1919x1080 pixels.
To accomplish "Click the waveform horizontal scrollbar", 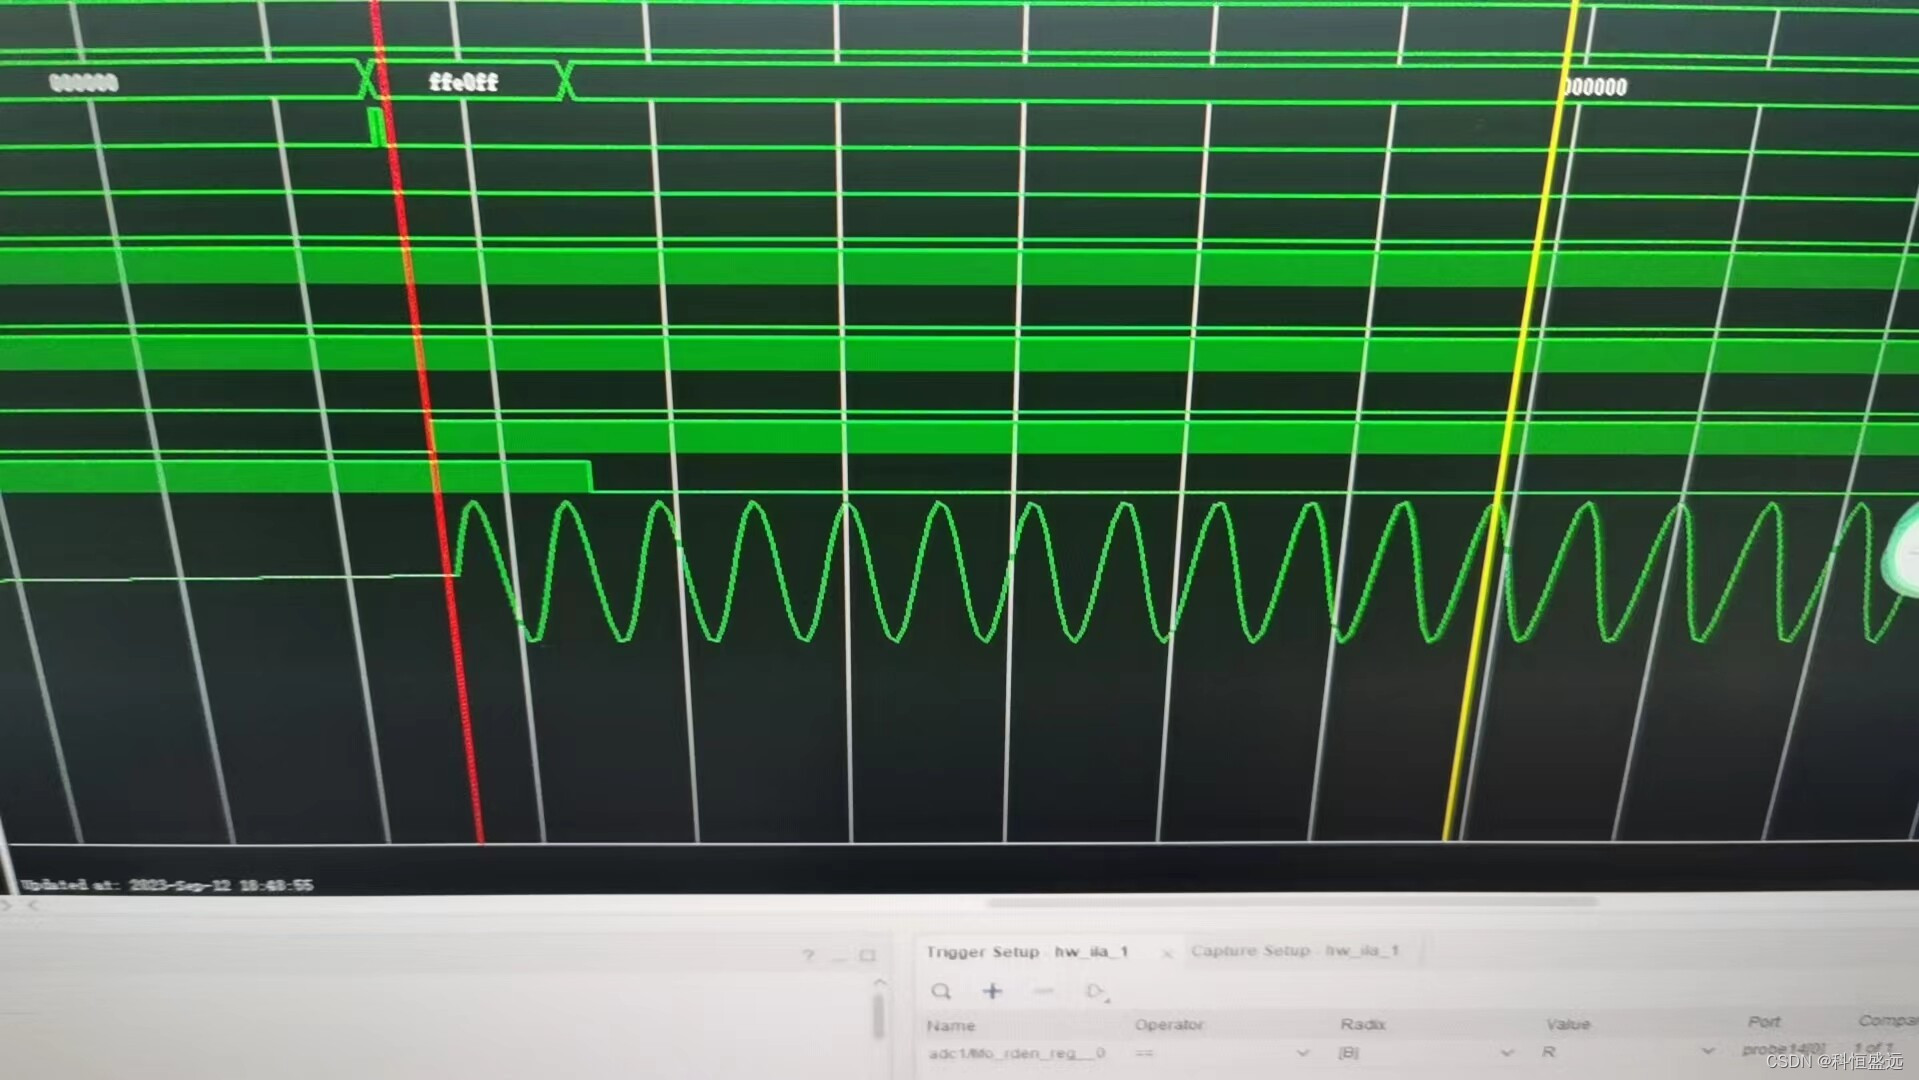I will [x=1293, y=902].
